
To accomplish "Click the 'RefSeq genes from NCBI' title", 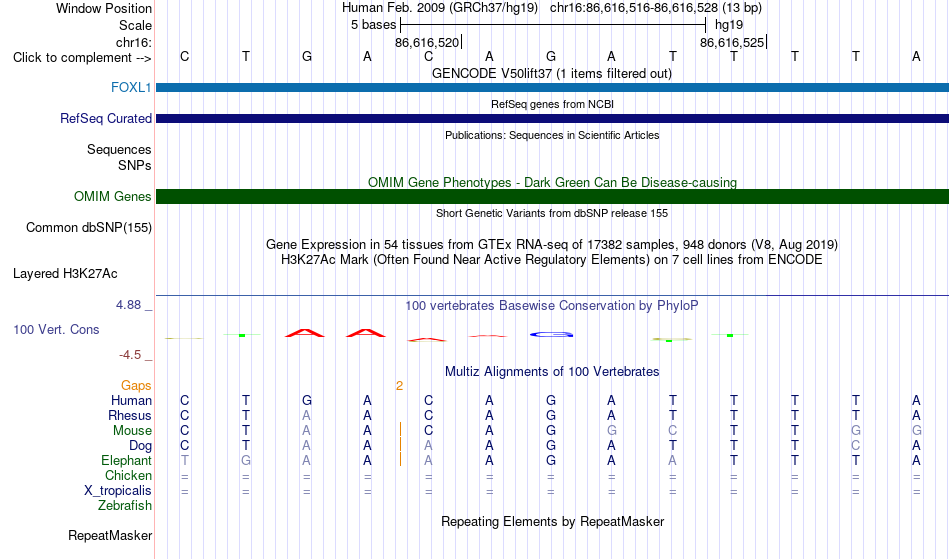I will (553, 104).
